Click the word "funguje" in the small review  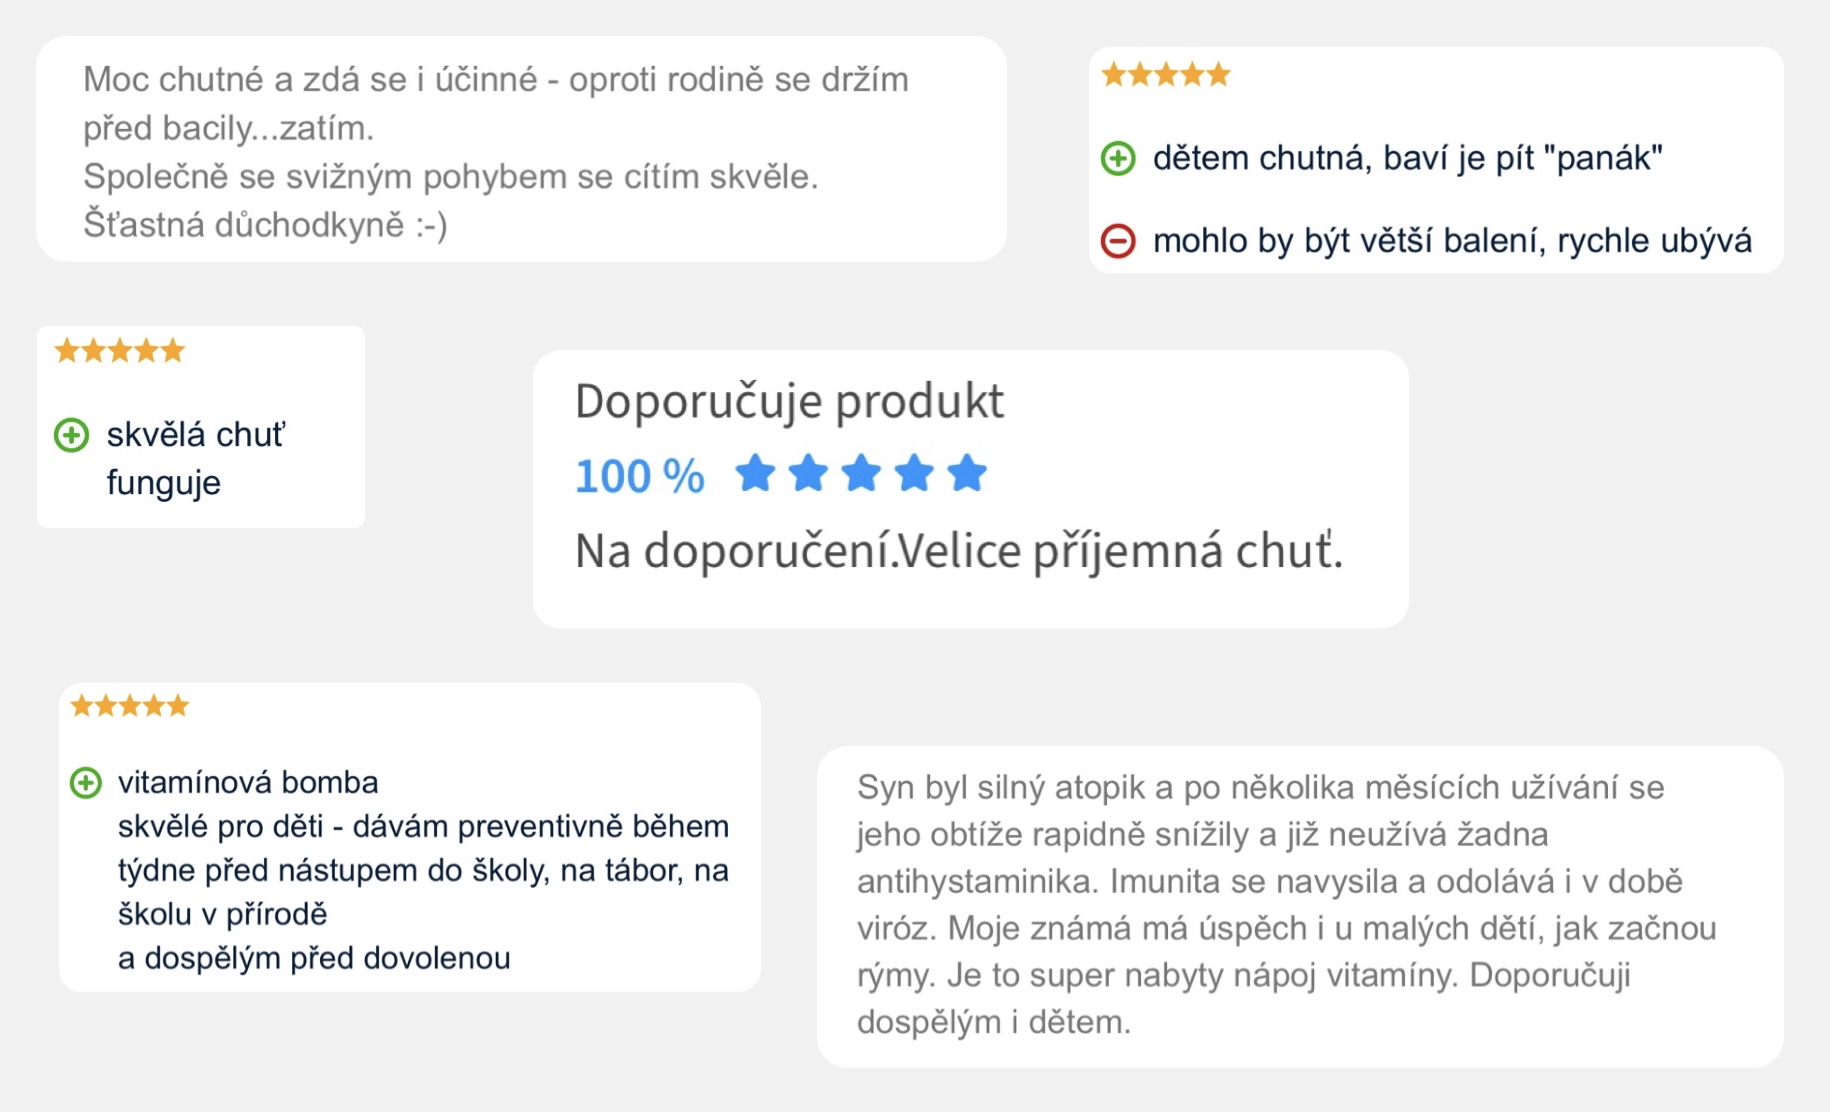pyautogui.click(x=164, y=483)
